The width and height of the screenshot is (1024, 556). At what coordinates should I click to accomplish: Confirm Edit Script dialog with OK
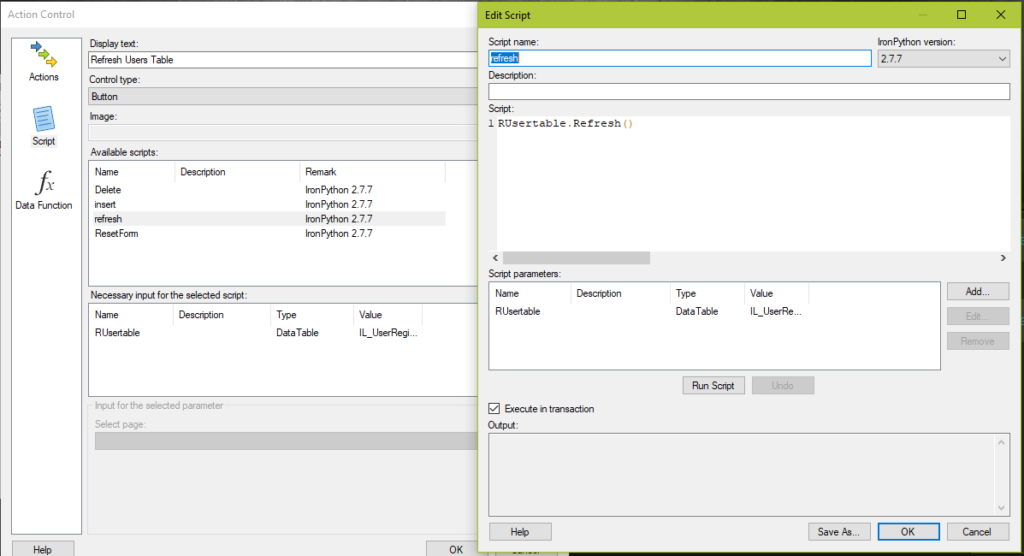pyautogui.click(x=906, y=532)
